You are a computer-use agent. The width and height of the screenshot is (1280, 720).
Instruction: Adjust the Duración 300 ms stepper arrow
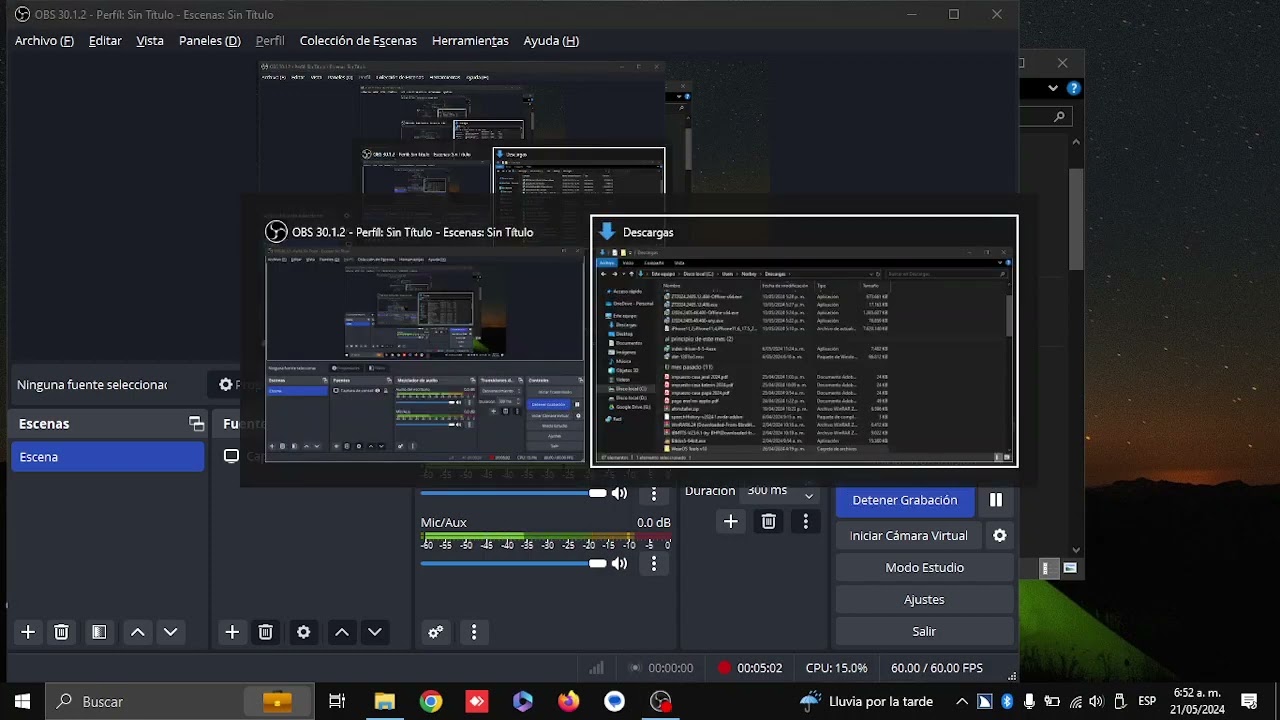(809, 494)
